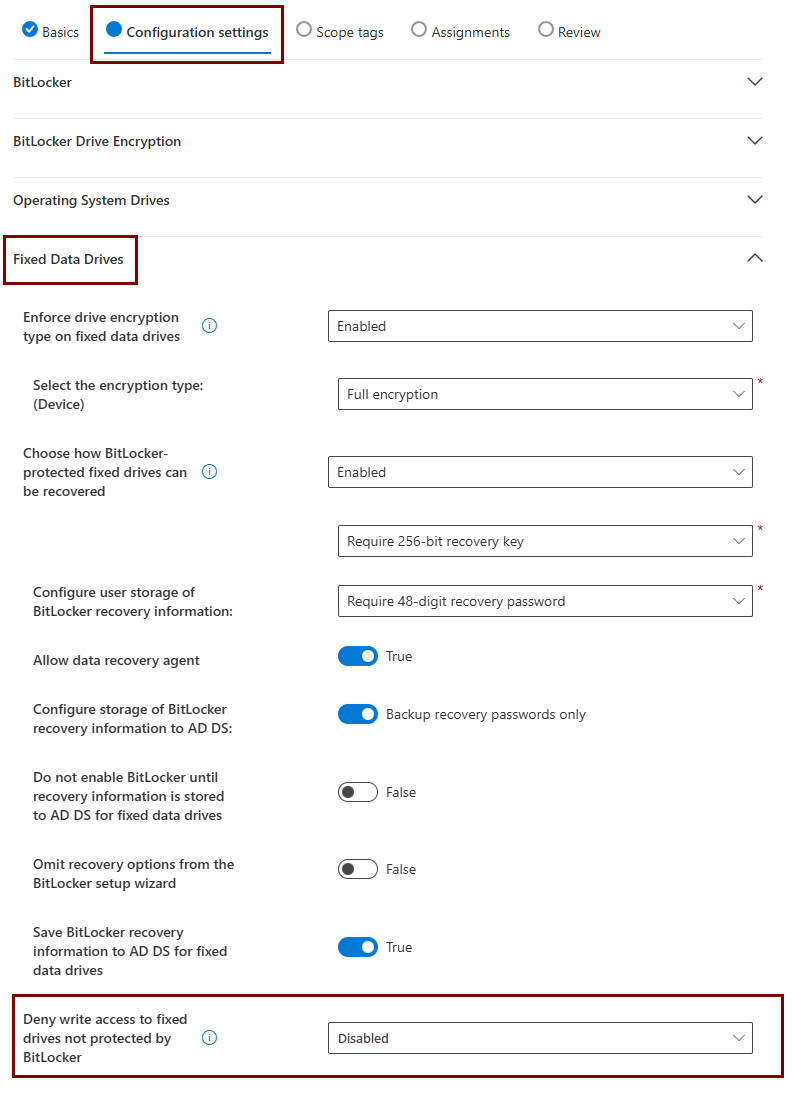Open Require 256-bit recovery key dropdown
Image resolution: width=796 pixels, height=1096 pixels.
[545, 541]
